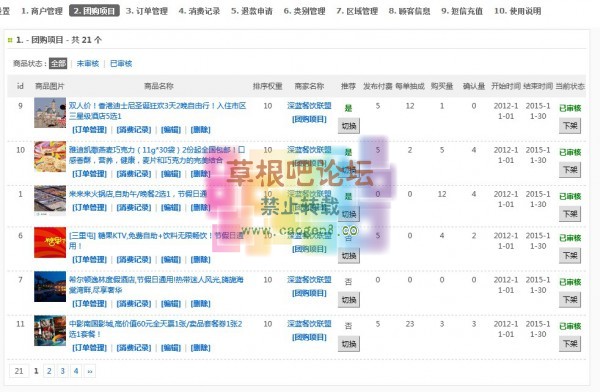Click [编辑] for id 9 row
Viewport: 600px width, 392px height.
point(171,130)
